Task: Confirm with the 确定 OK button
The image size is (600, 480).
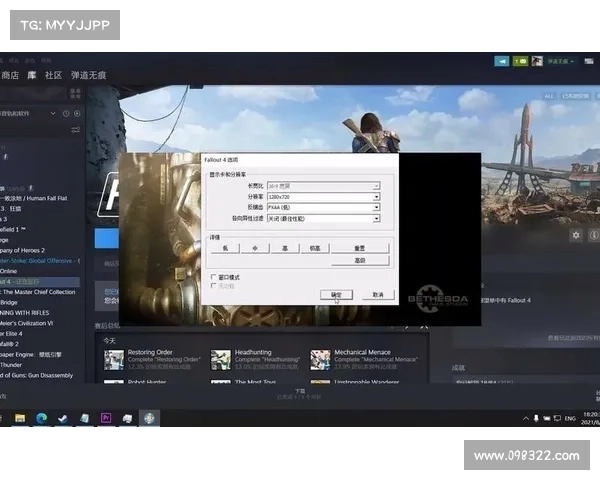Action: 336,294
